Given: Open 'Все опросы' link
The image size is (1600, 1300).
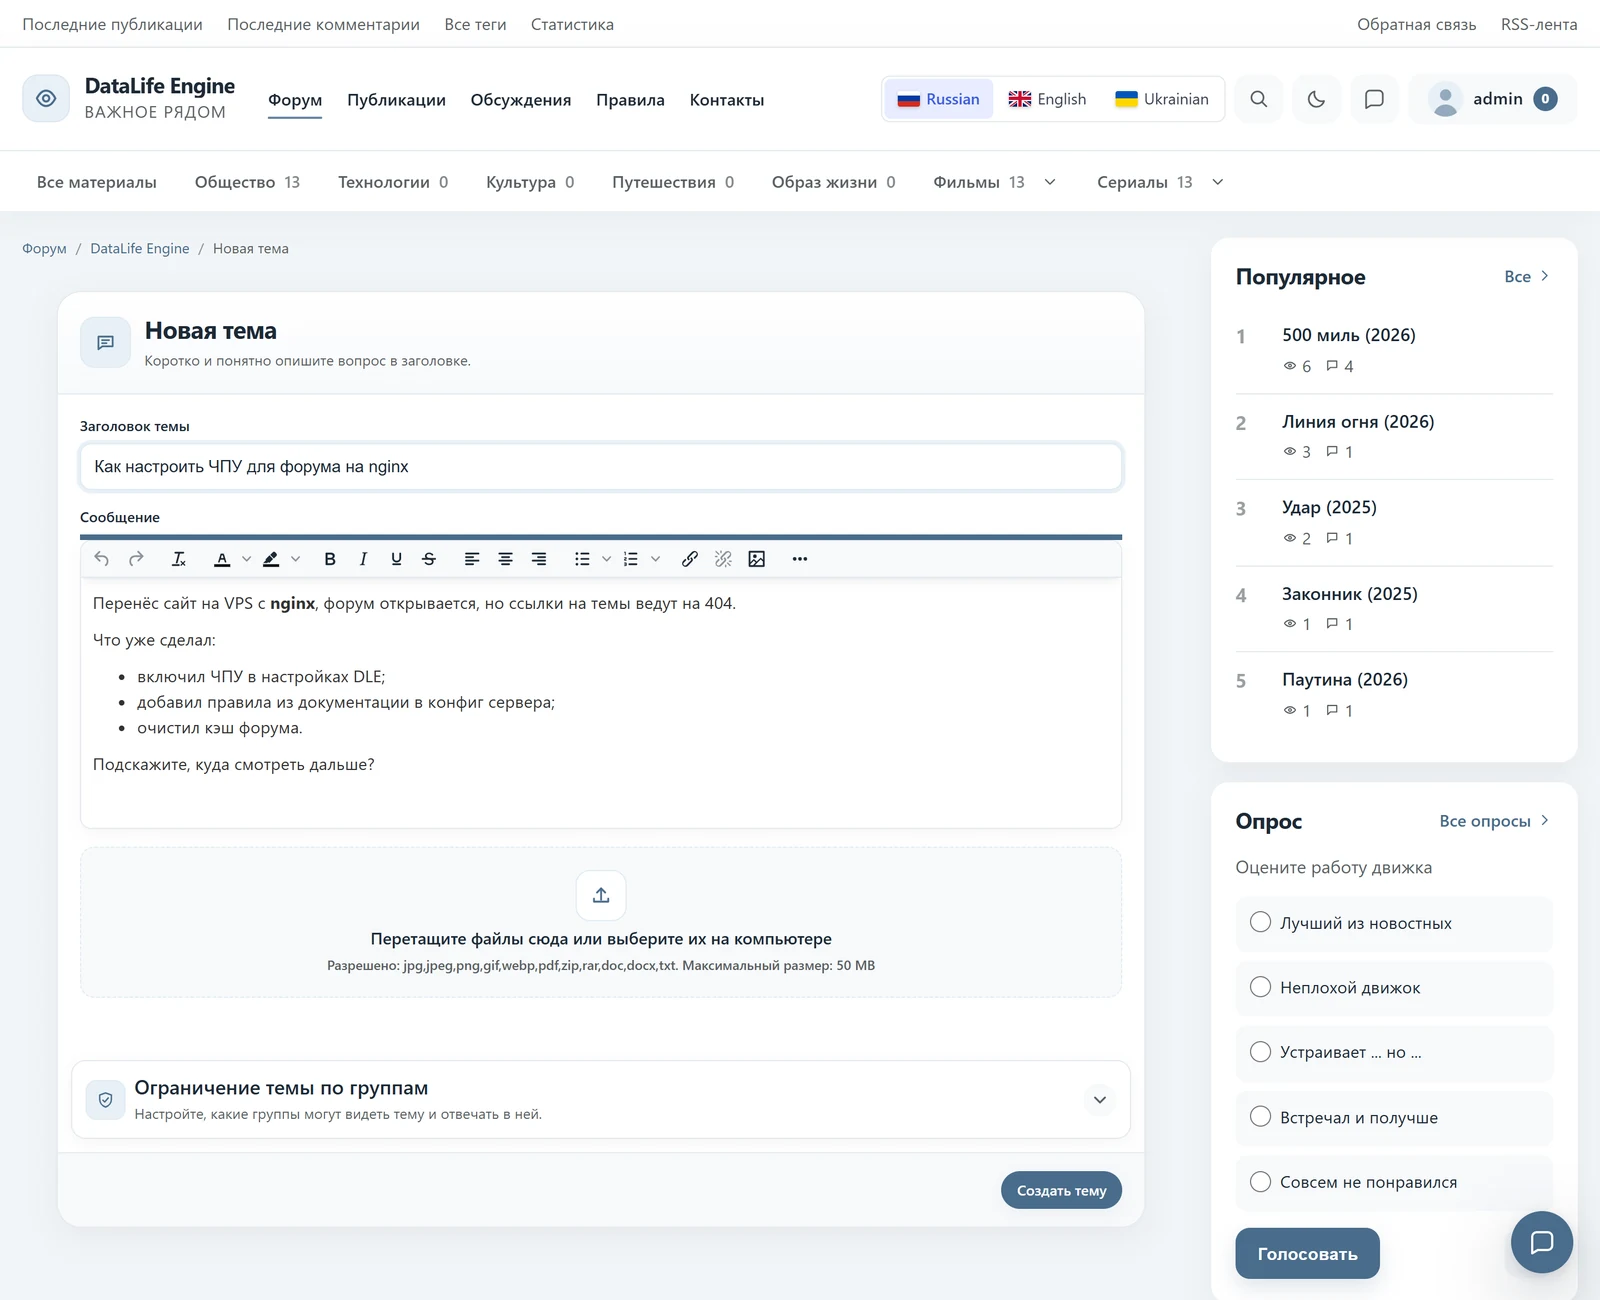Looking at the screenshot, I should tap(1494, 821).
